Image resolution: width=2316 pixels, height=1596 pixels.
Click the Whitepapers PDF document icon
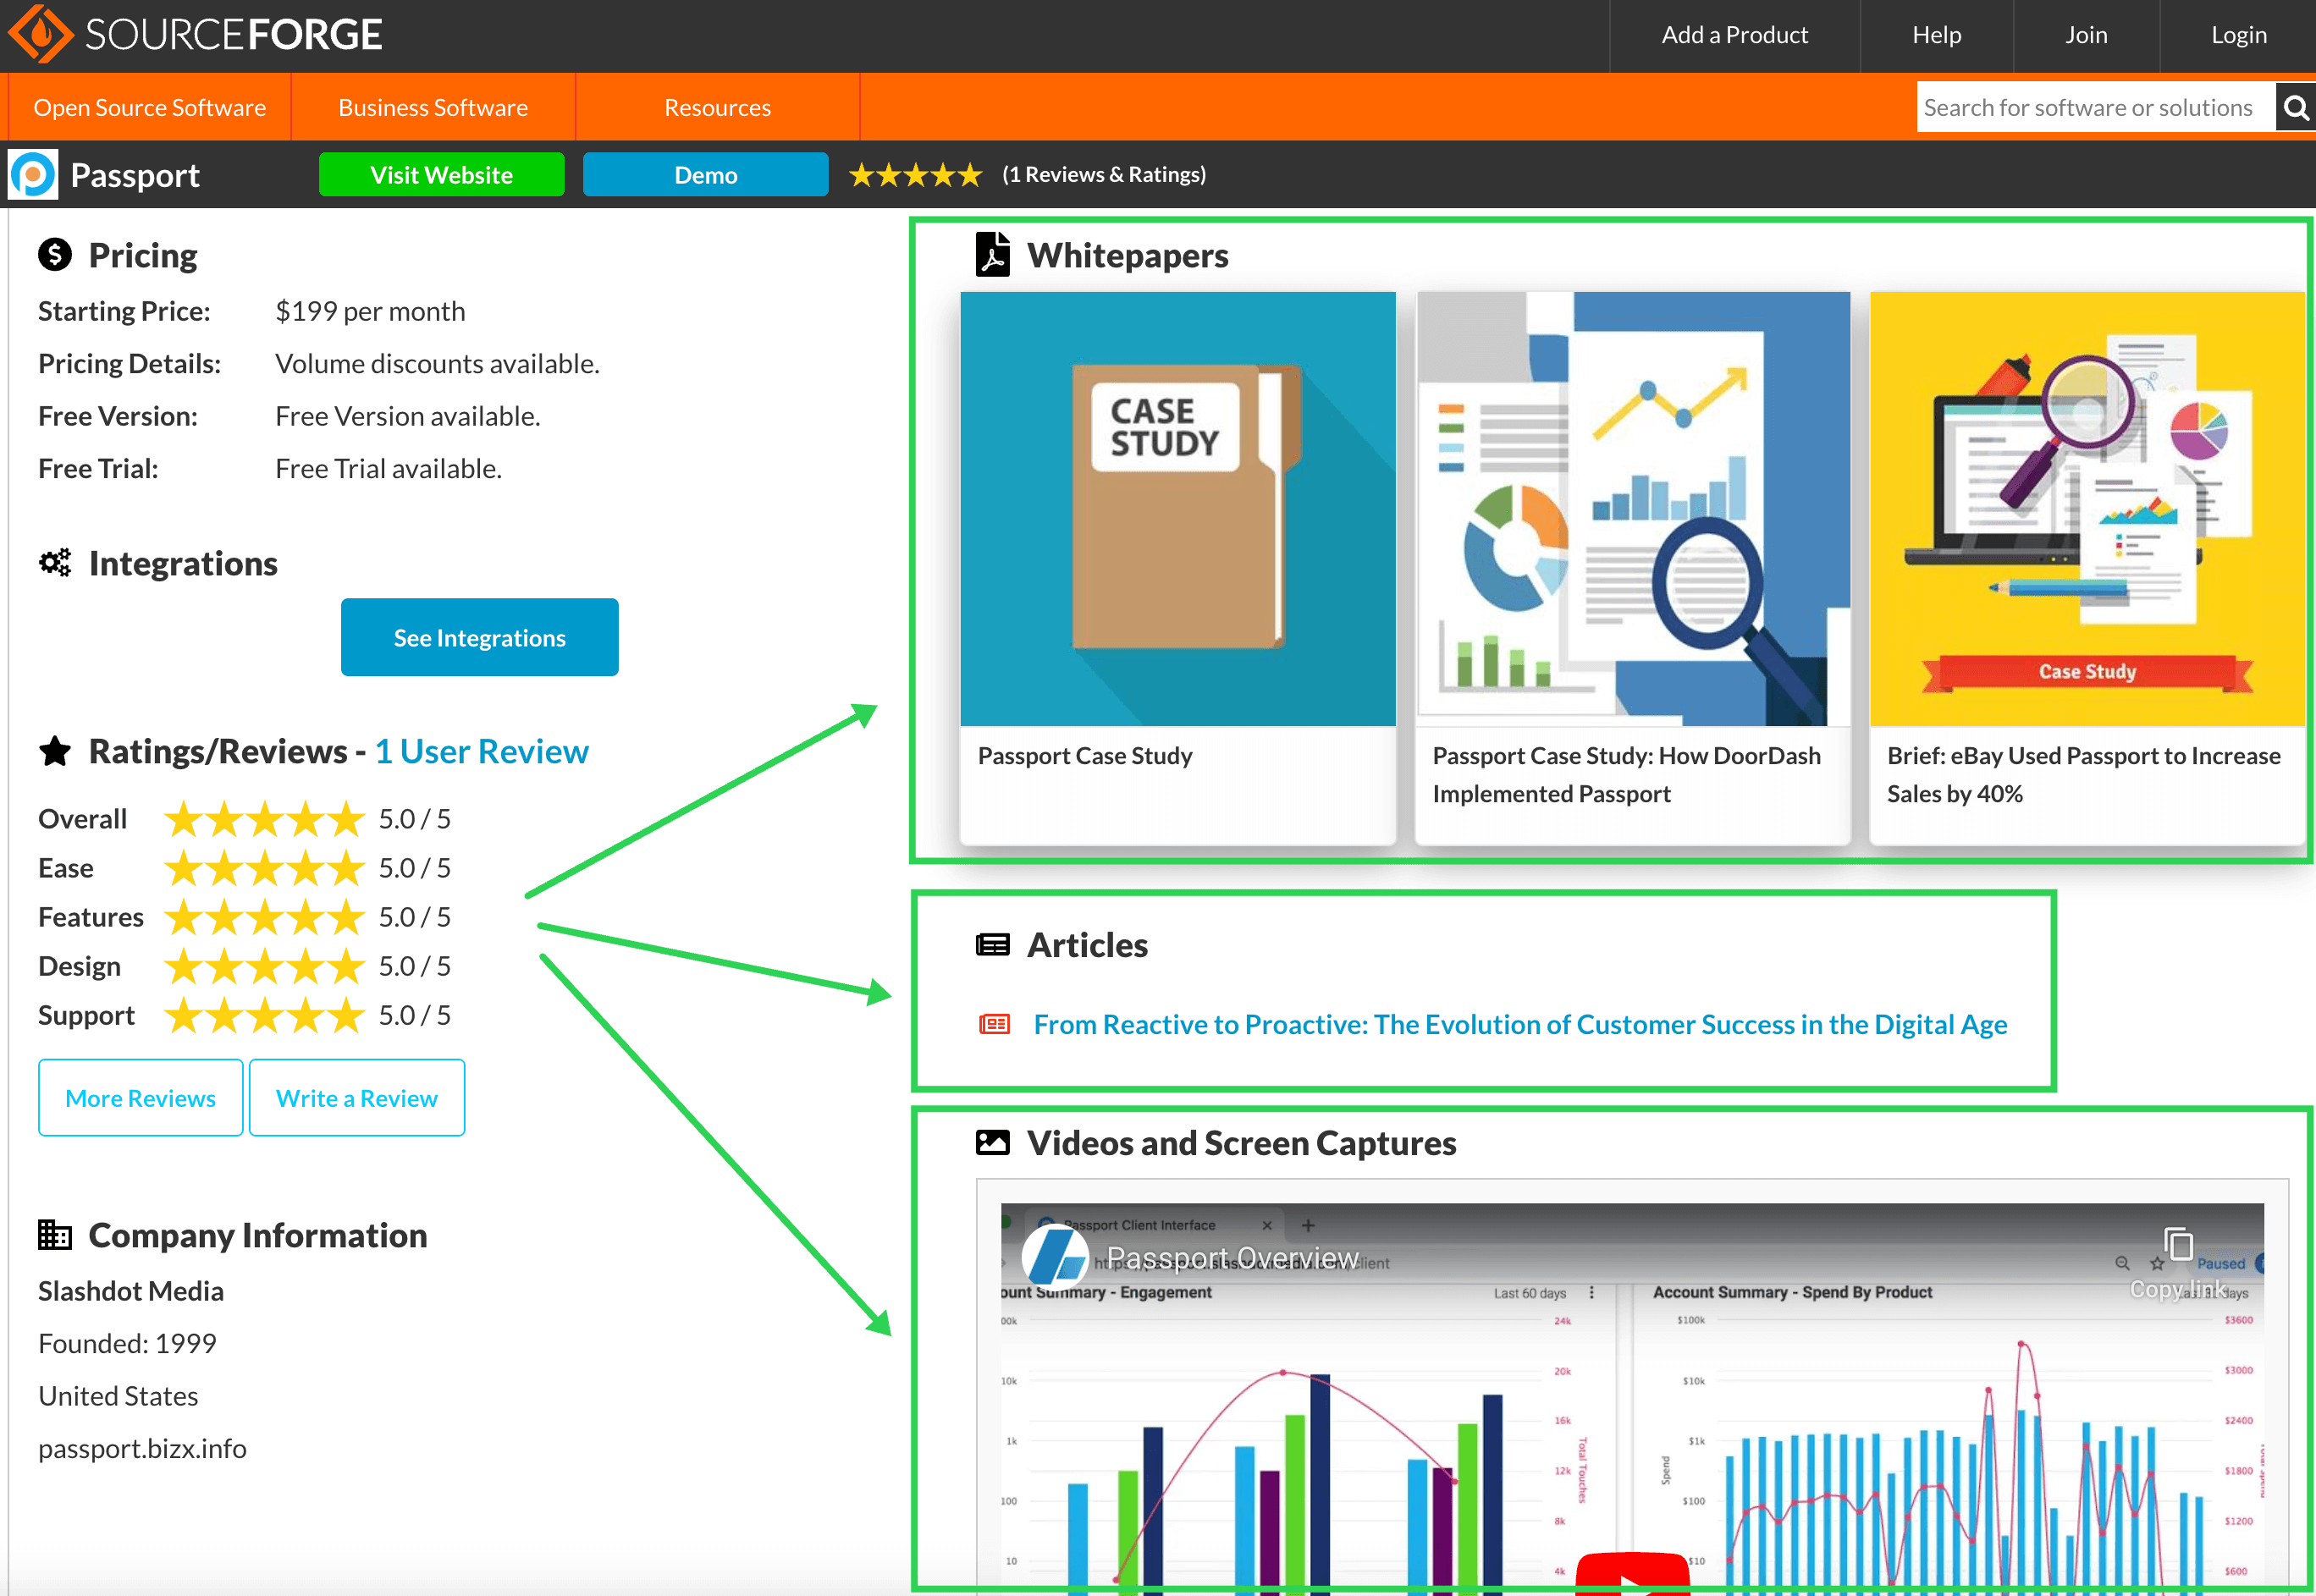coord(993,254)
